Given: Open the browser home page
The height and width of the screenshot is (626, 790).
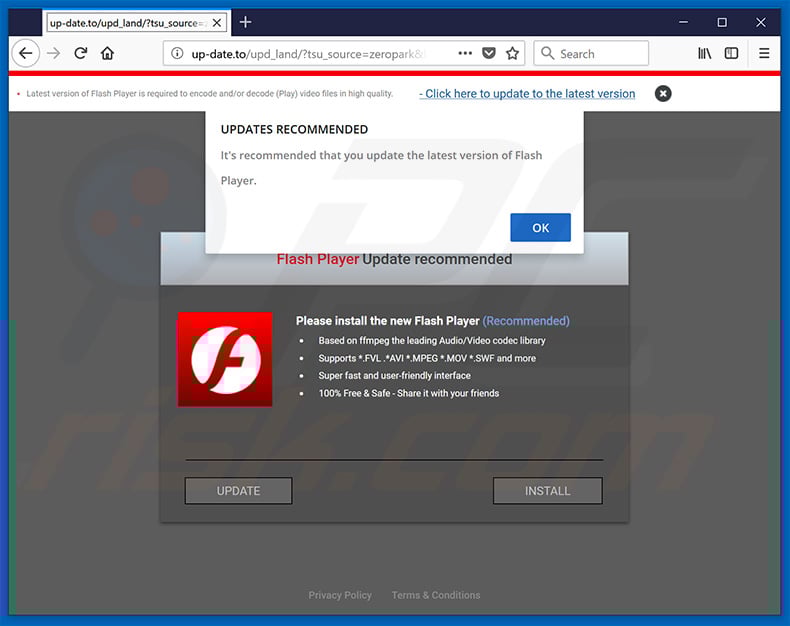Looking at the screenshot, I should (107, 53).
